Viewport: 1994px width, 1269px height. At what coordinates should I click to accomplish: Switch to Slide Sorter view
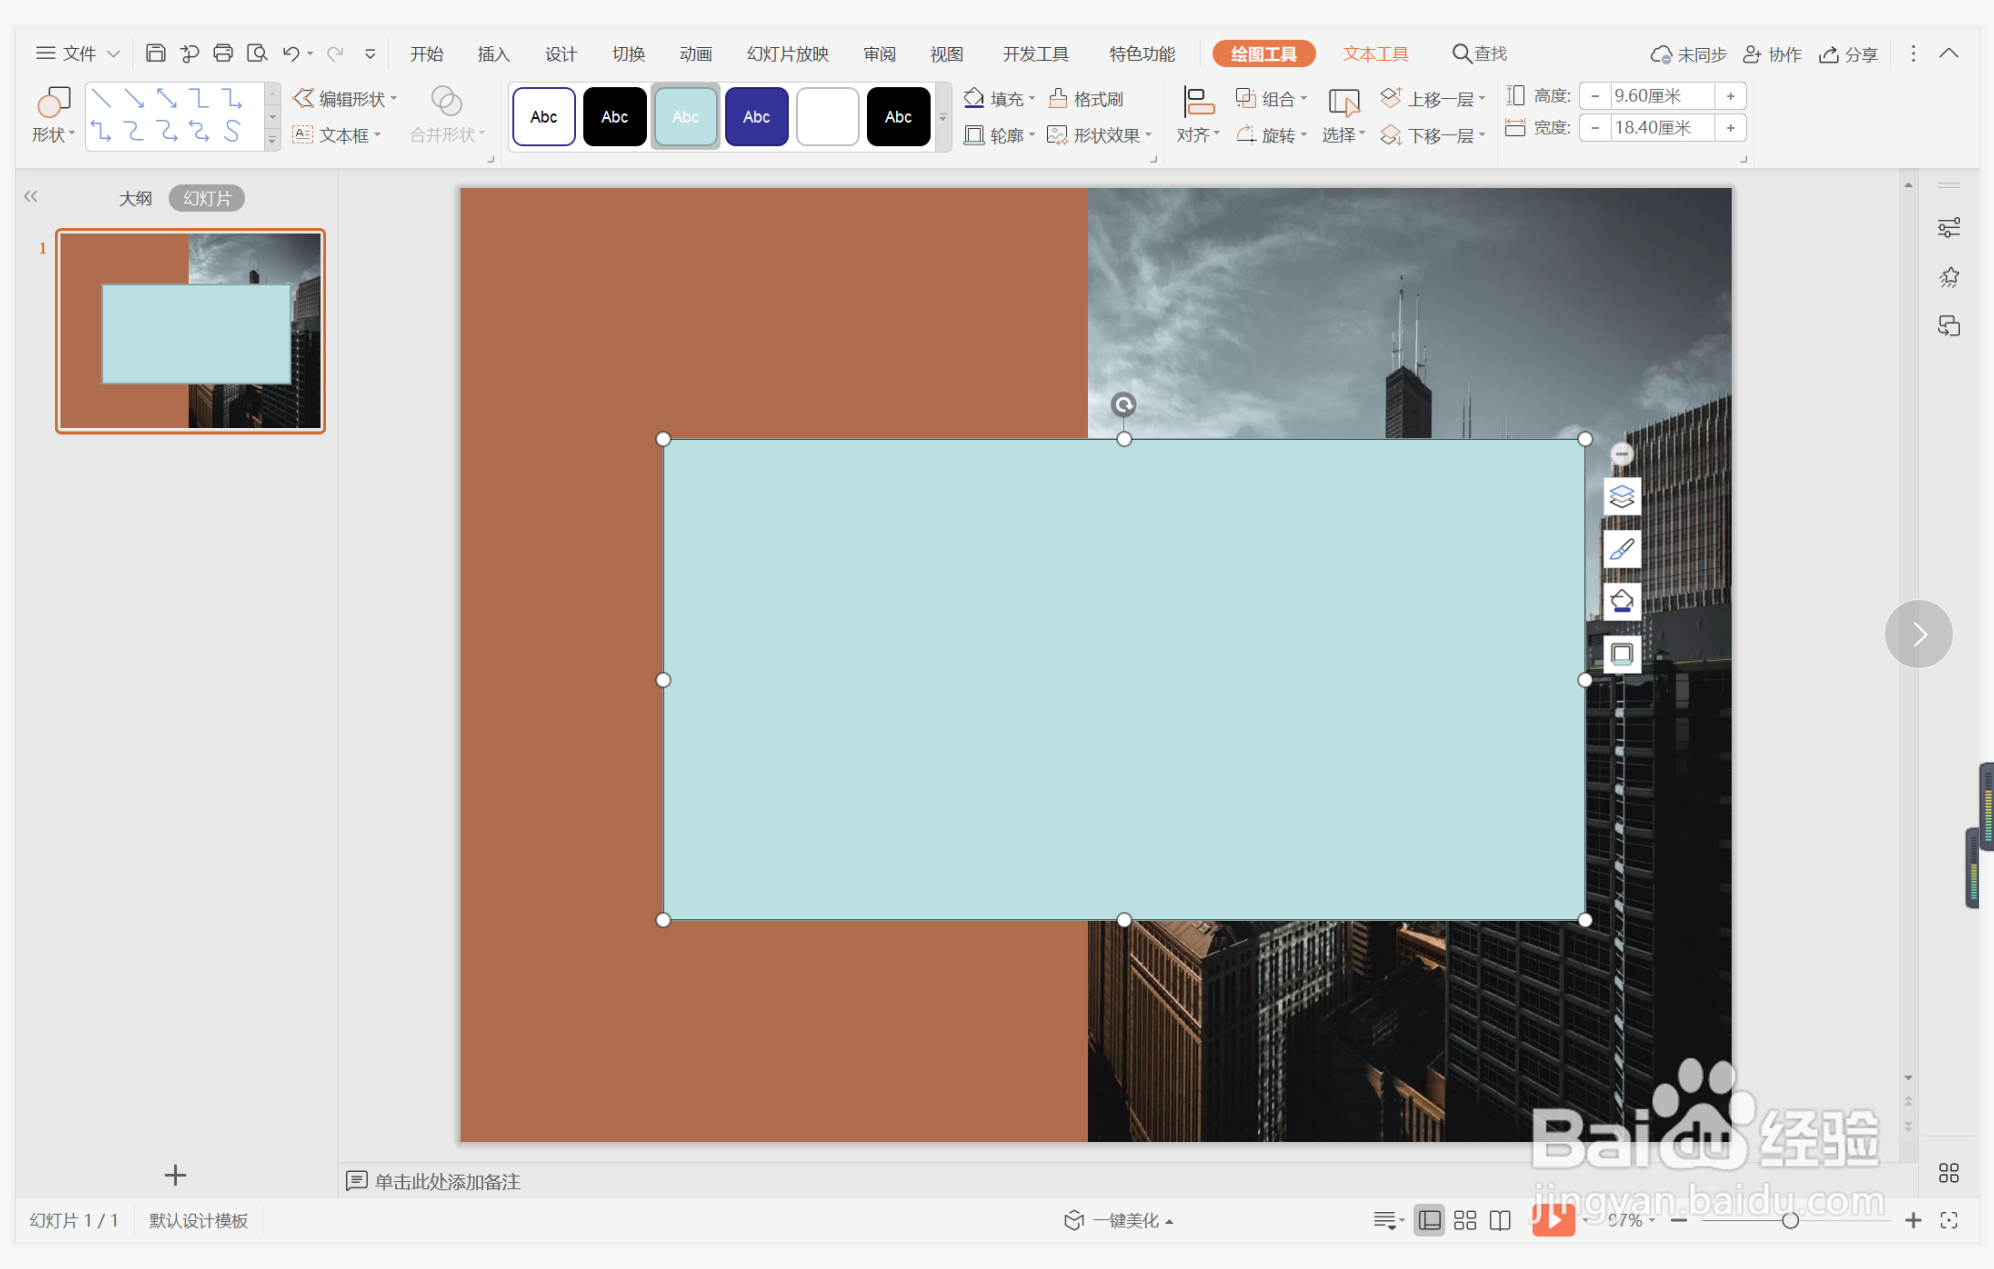pos(1465,1220)
